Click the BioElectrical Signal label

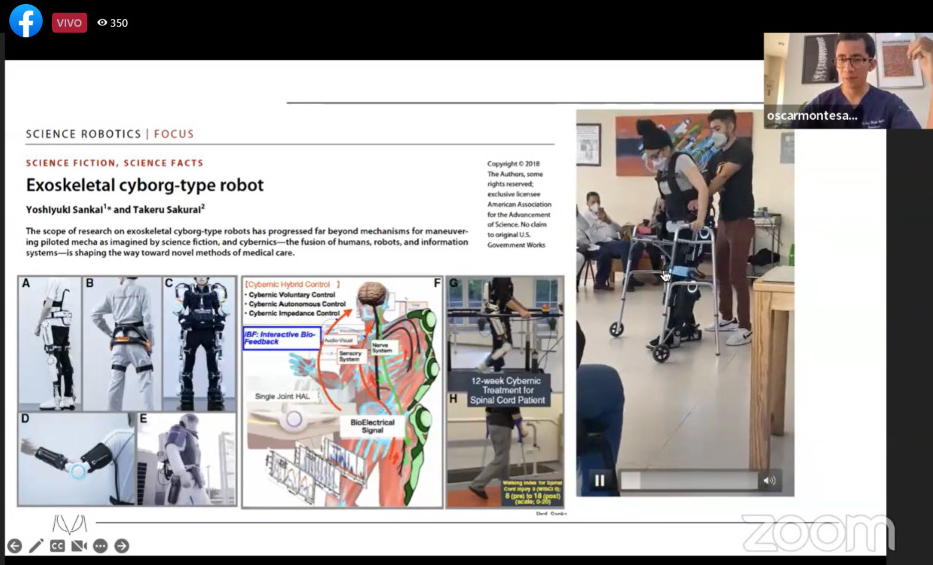[x=372, y=426]
